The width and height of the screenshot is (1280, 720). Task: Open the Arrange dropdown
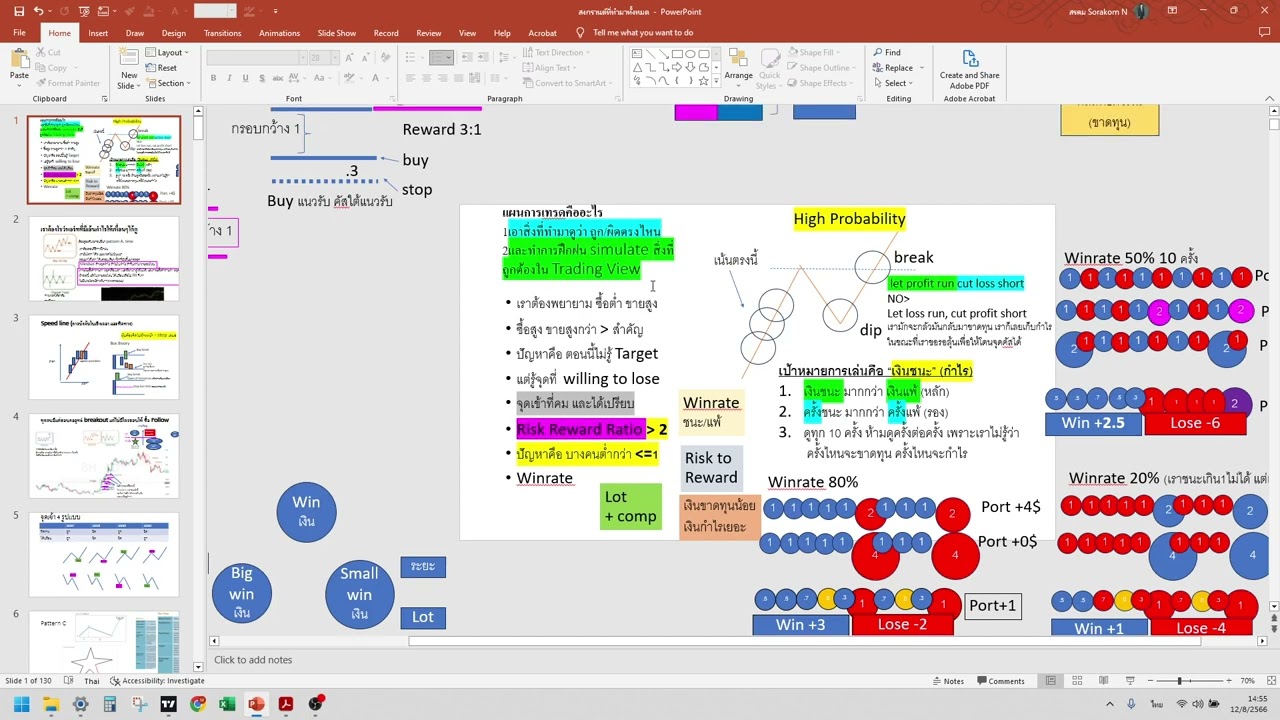click(x=738, y=69)
